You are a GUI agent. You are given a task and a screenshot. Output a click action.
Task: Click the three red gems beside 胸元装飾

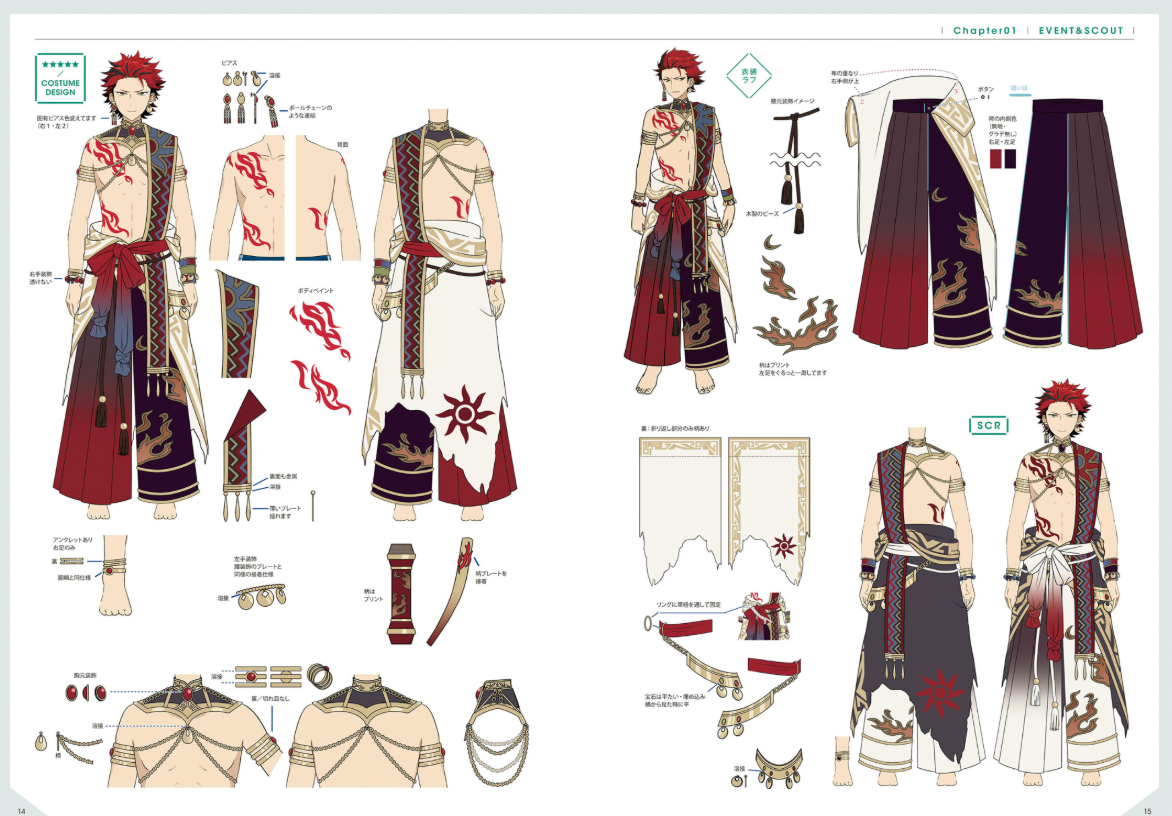[86, 693]
